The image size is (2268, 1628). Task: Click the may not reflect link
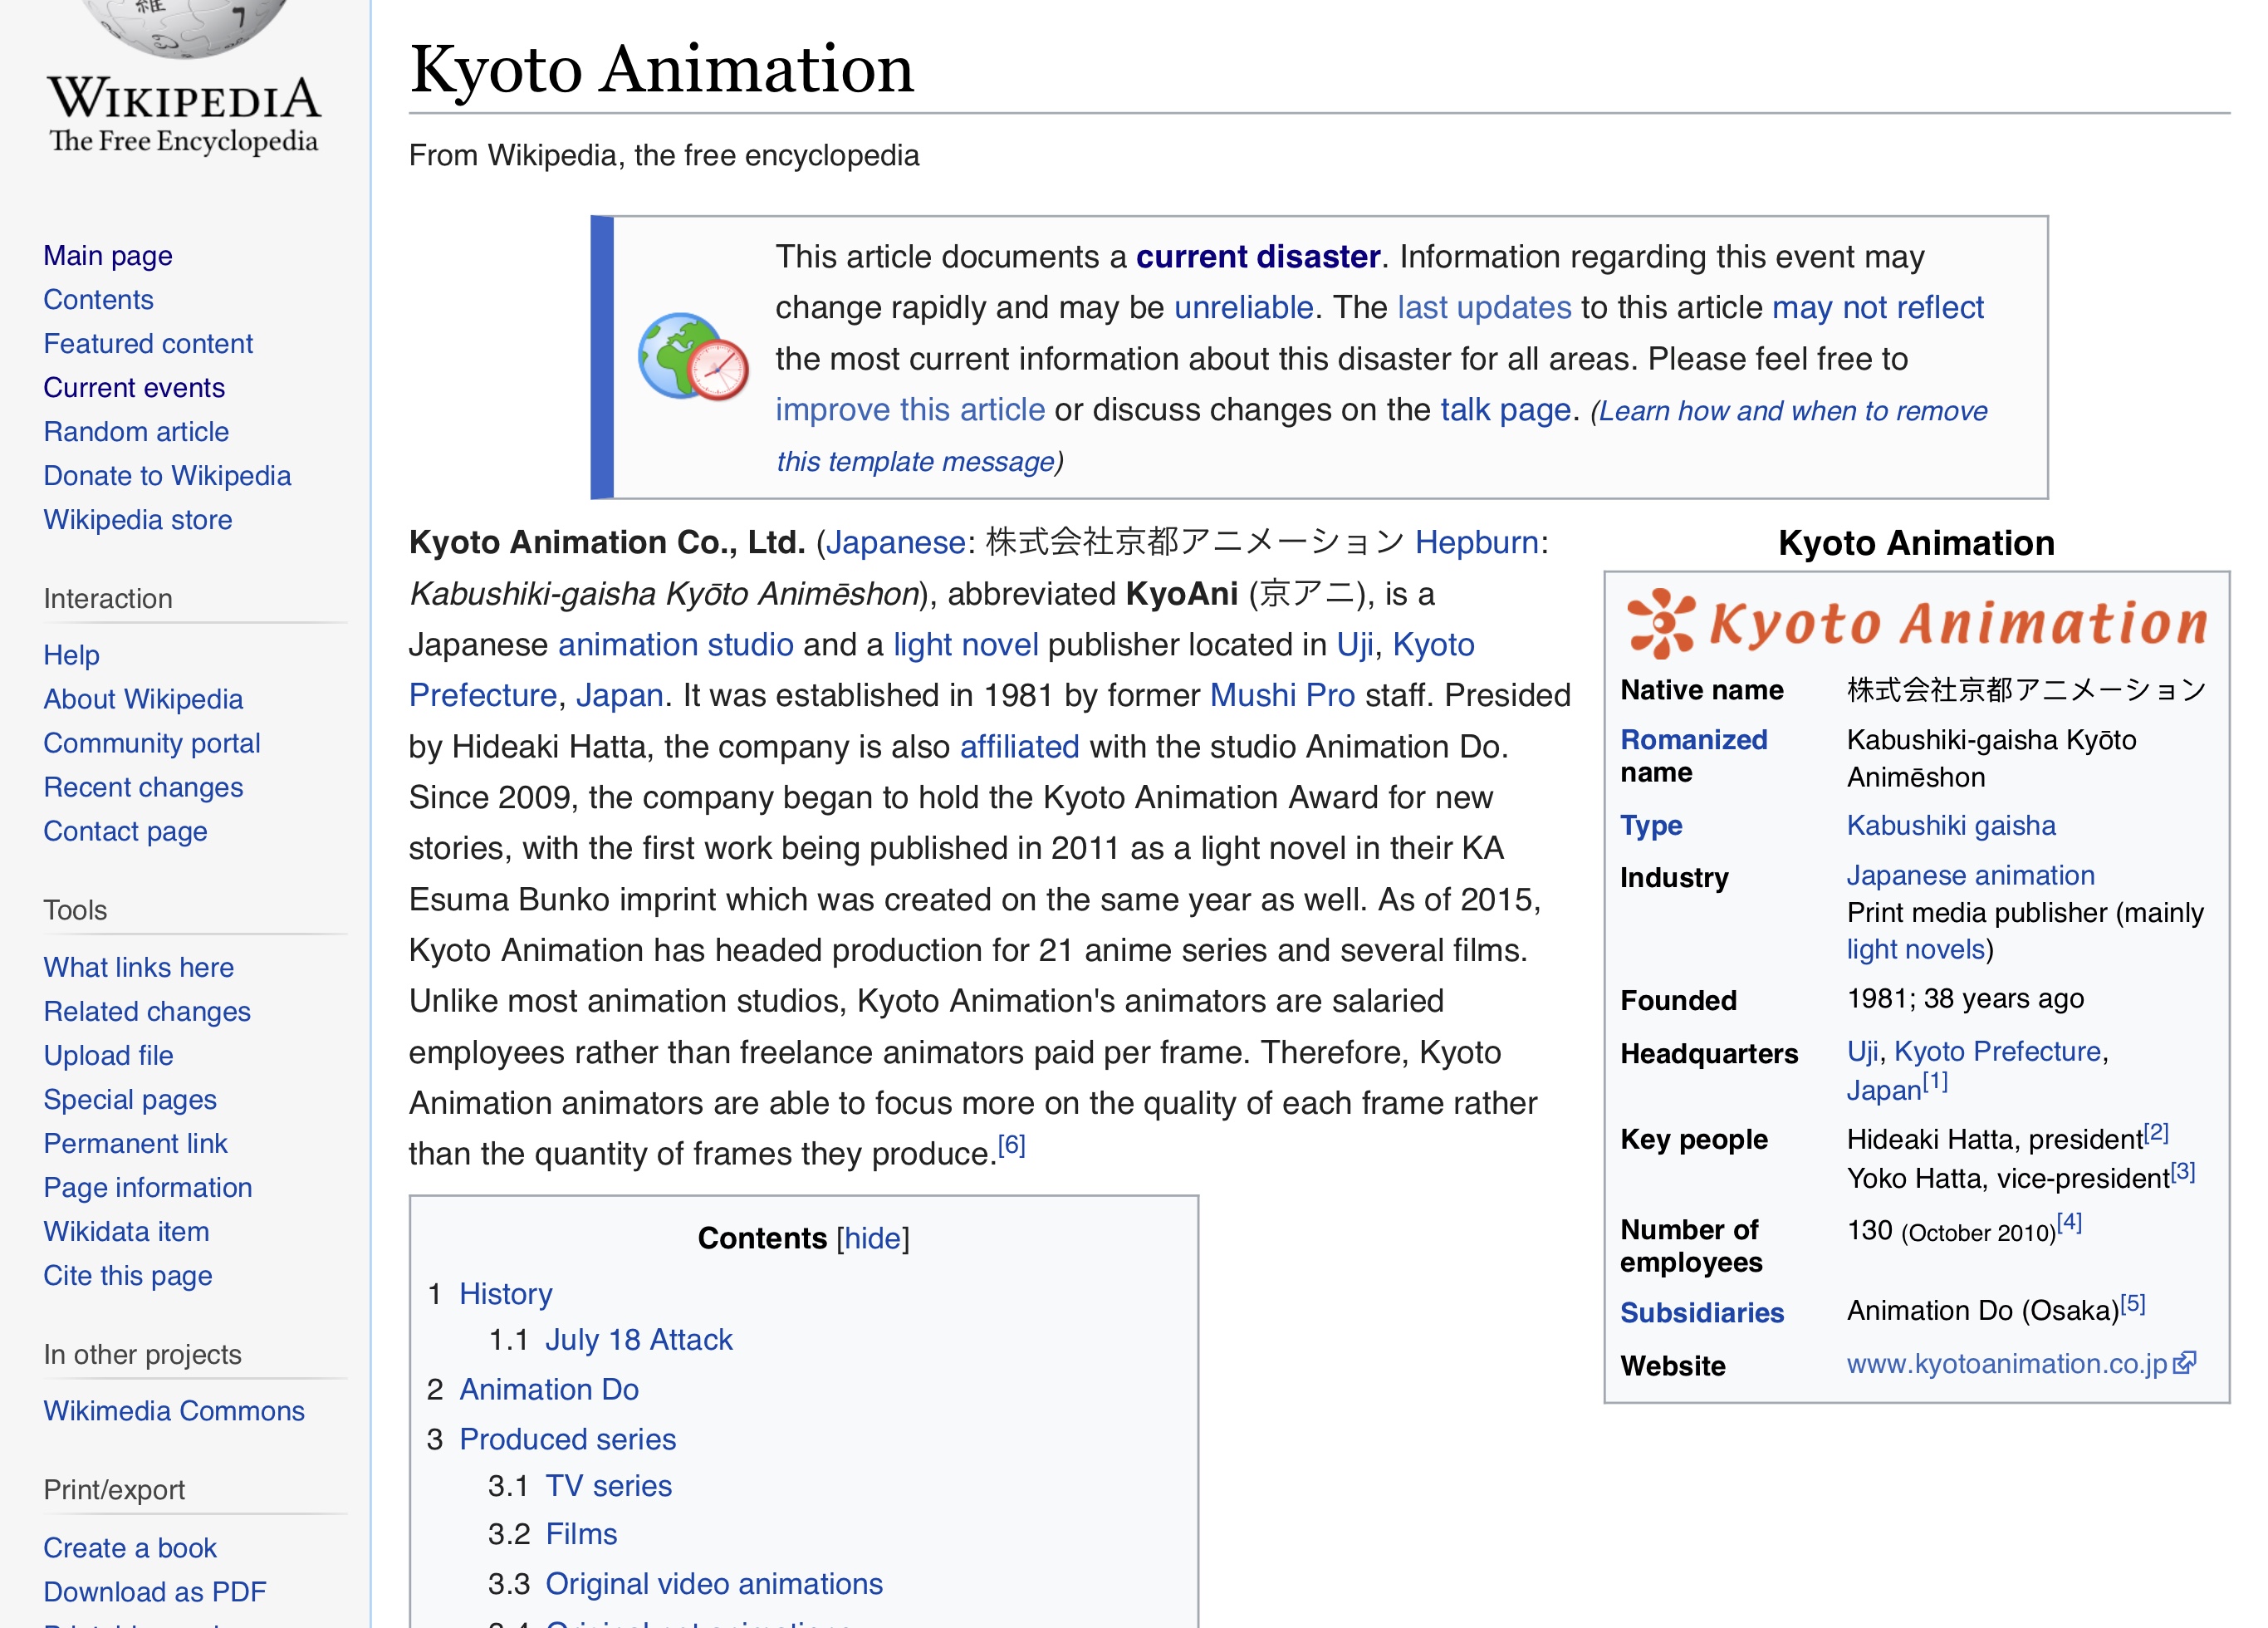tap(1877, 308)
